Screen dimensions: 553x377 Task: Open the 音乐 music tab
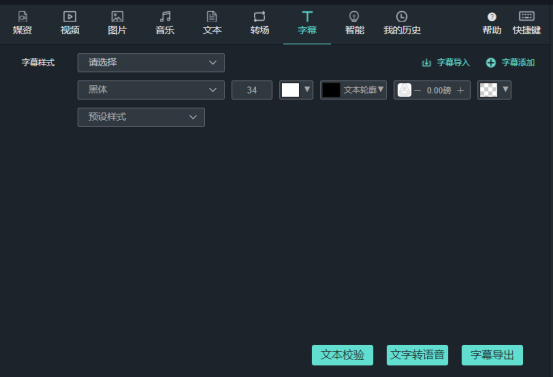pos(165,23)
